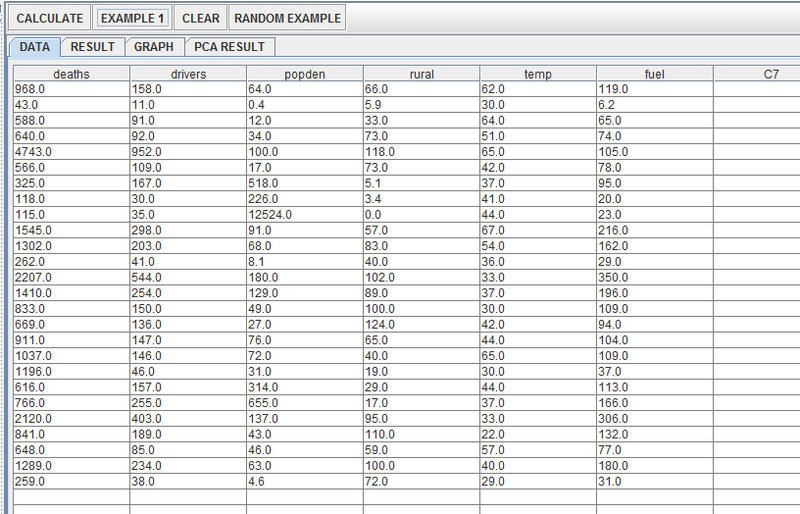Select rural cell 3.4

[x=421, y=199]
